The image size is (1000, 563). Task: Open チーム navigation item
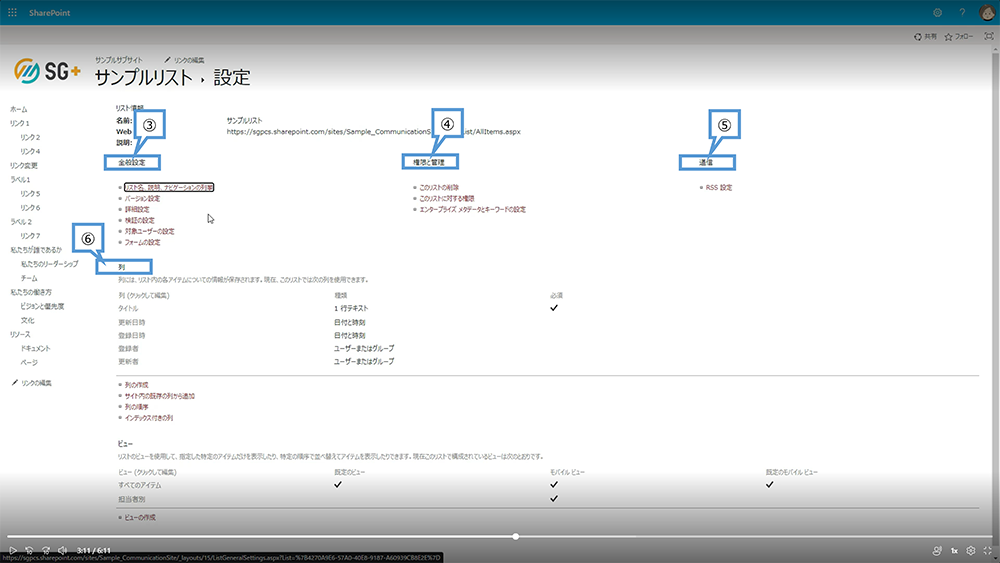click(x=29, y=278)
